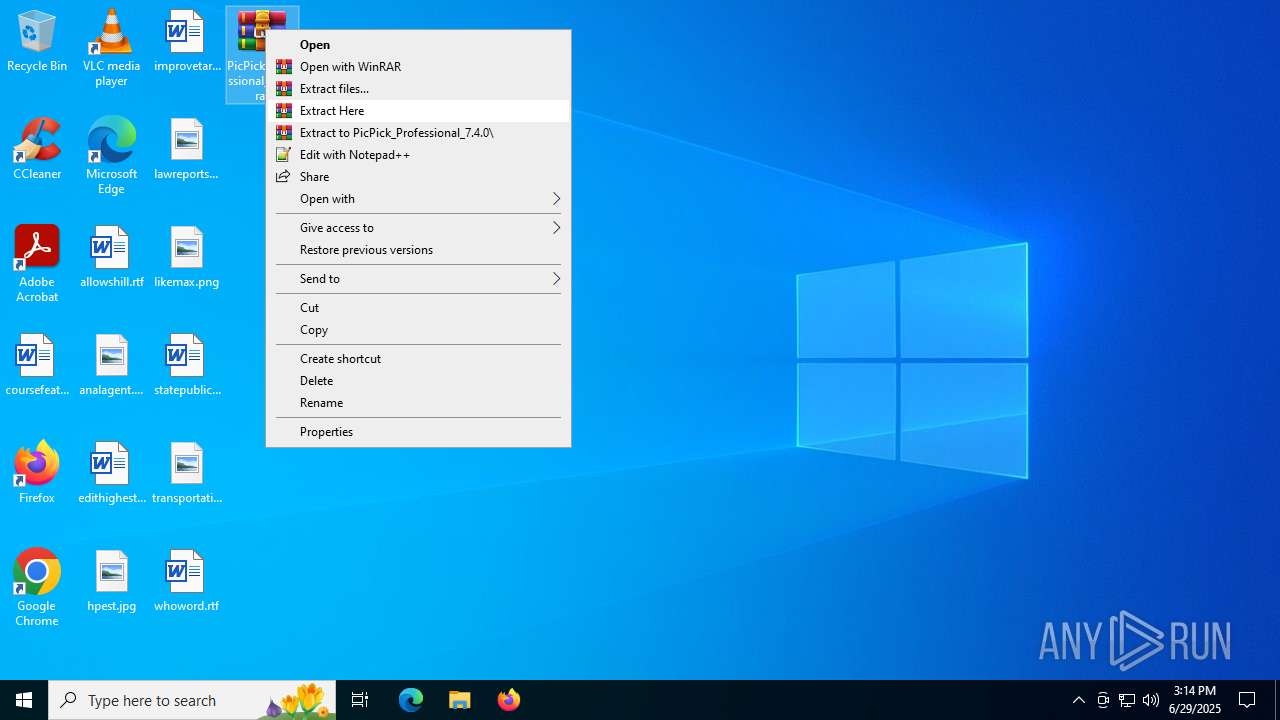Image resolution: width=1280 pixels, height=720 pixels.
Task: Select the hpest.jpg image icon
Action: (x=111, y=581)
